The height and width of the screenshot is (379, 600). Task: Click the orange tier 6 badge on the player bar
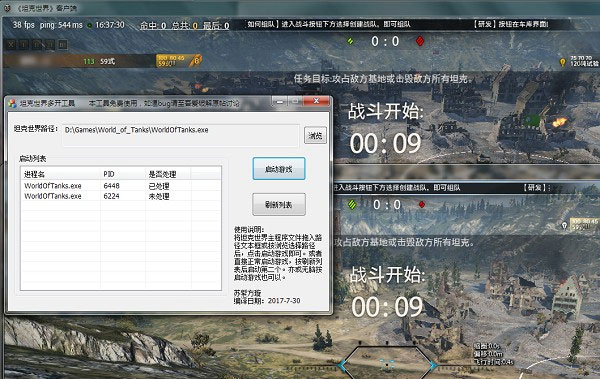tap(196, 60)
